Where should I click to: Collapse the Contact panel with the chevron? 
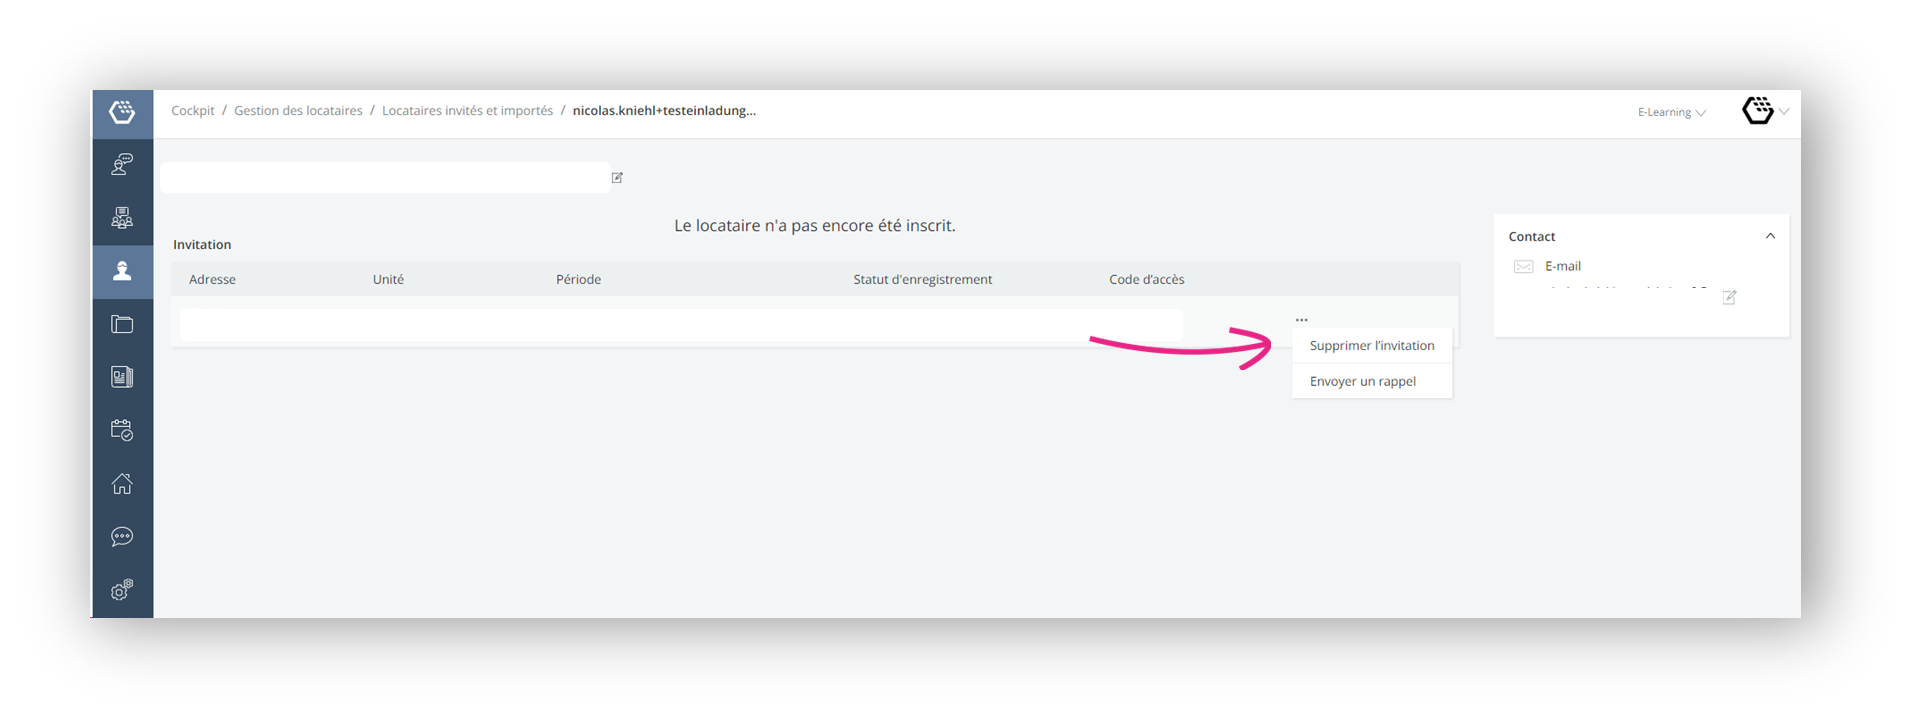(x=1770, y=236)
